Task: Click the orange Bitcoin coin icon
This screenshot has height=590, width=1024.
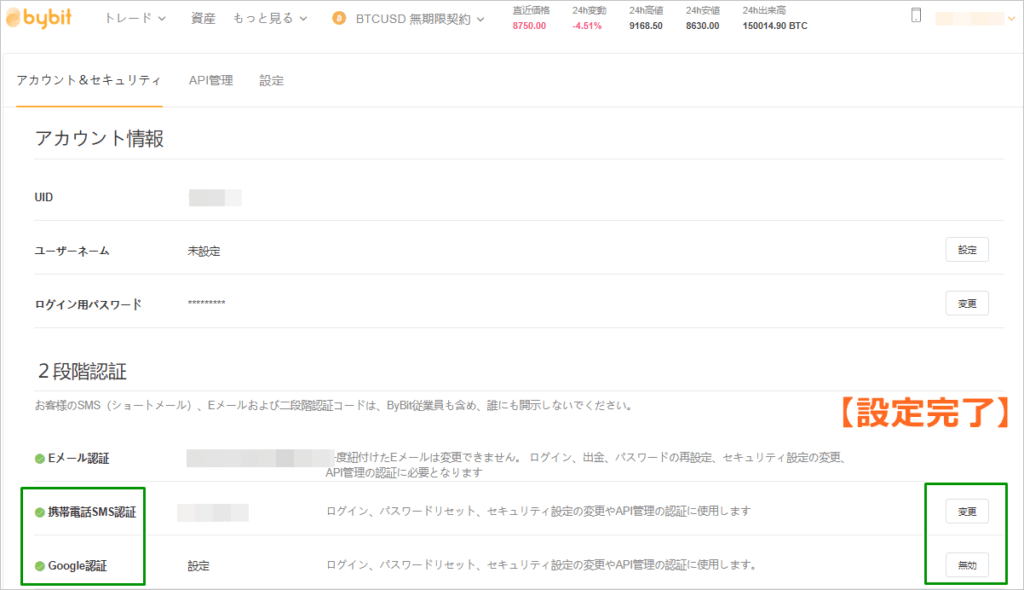Action: [x=339, y=19]
